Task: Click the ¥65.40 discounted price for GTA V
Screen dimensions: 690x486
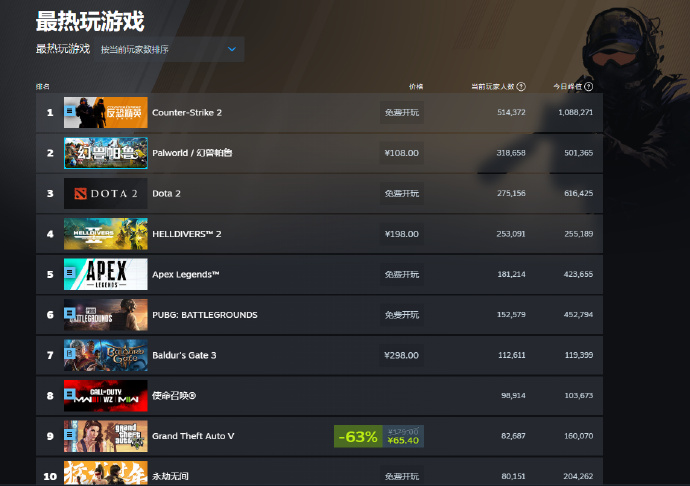Action: tap(403, 441)
